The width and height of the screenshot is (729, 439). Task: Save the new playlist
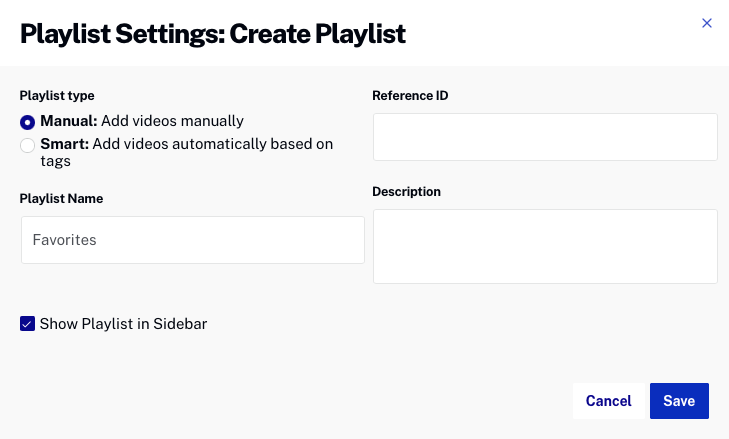click(x=679, y=401)
